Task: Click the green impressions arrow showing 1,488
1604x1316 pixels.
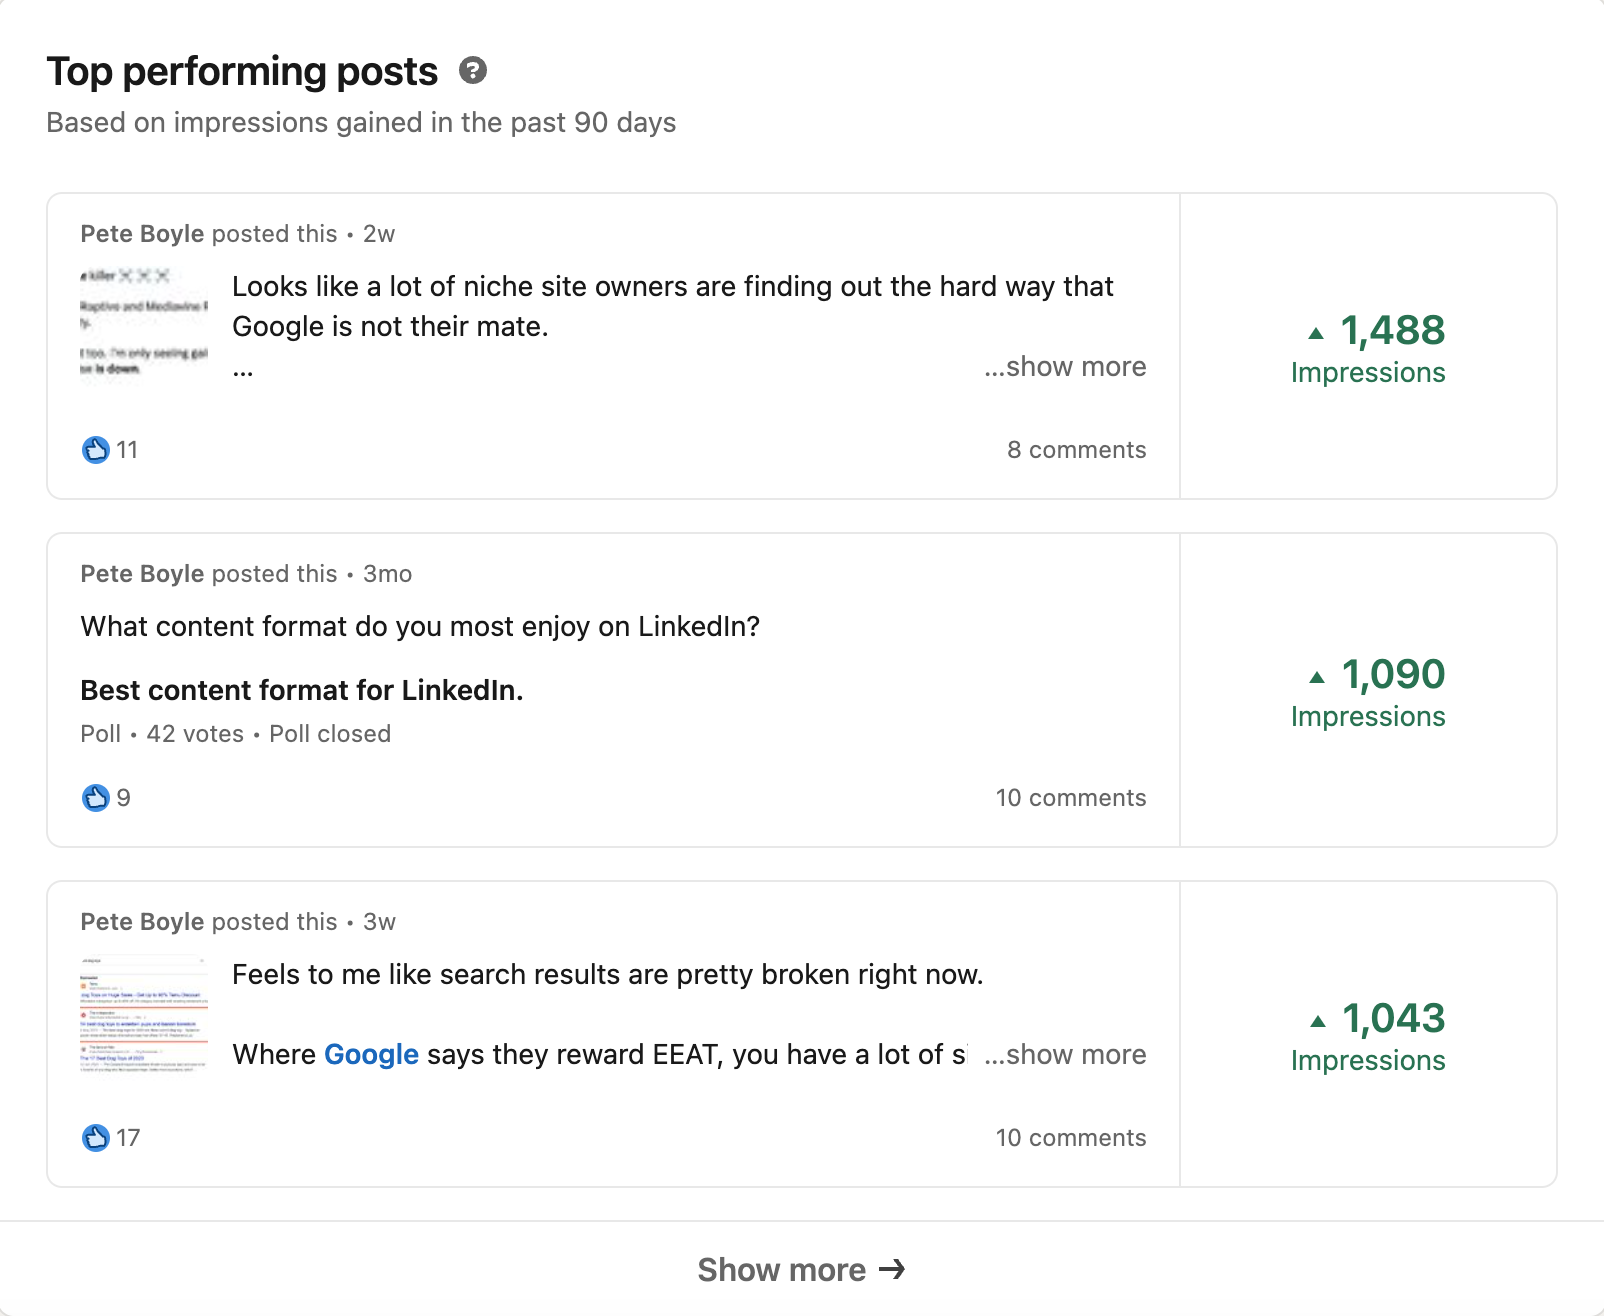Action: click(1318, 331)
